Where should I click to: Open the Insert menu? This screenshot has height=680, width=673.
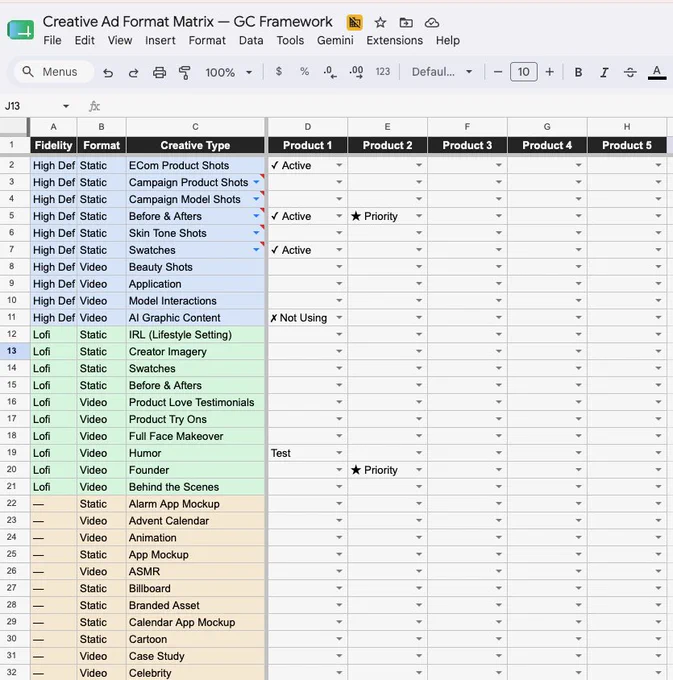[160, 40]
